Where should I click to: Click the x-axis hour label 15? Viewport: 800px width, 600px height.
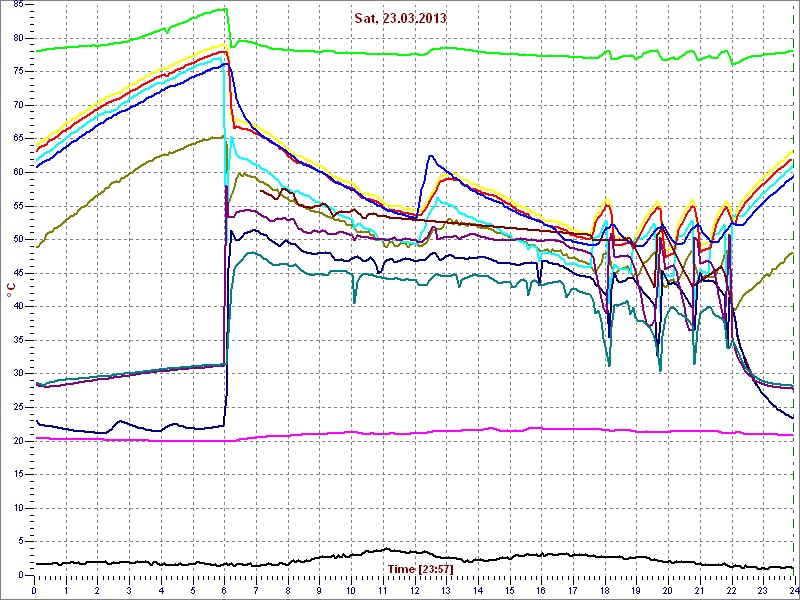pos(510,590)
